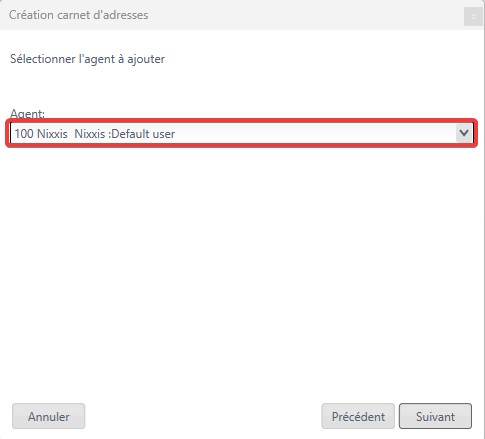
Task: Click the 'Agent:' field label
Action: (27, 114)
